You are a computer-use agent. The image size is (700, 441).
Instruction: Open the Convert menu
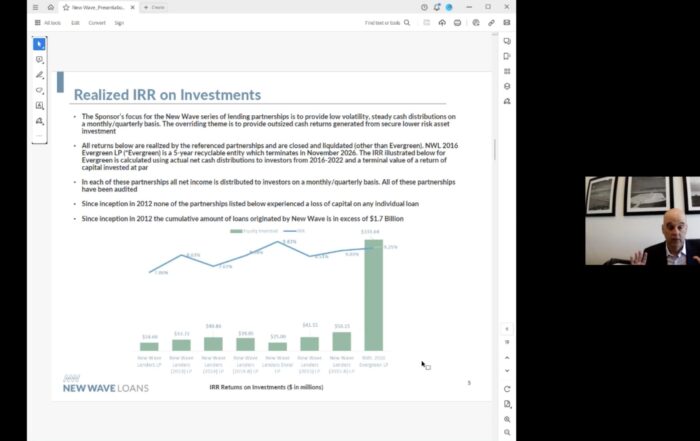coord(97,22)
